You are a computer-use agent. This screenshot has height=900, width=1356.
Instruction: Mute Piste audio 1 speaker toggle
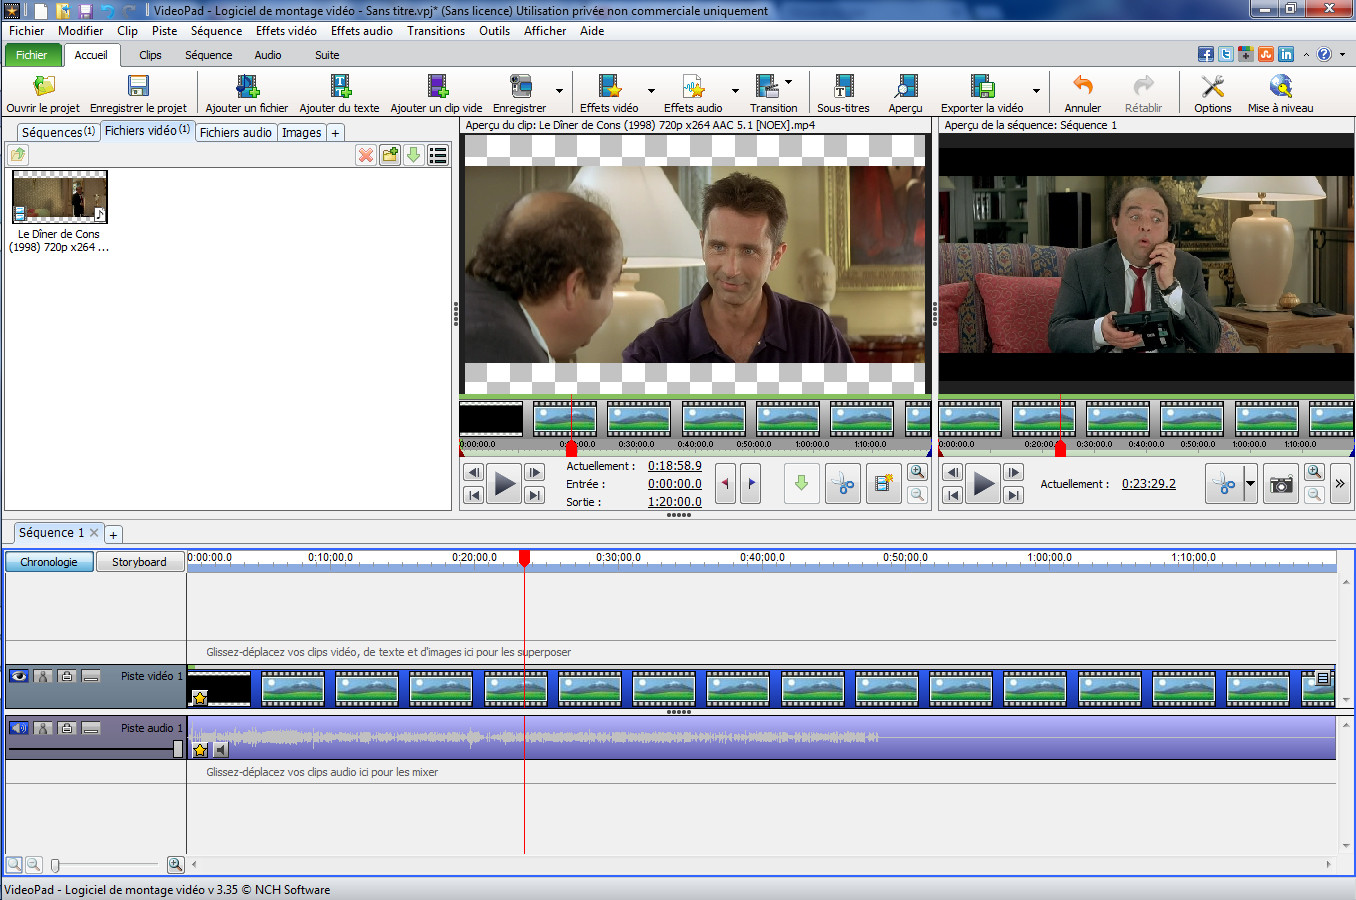(x=18, y=728)
